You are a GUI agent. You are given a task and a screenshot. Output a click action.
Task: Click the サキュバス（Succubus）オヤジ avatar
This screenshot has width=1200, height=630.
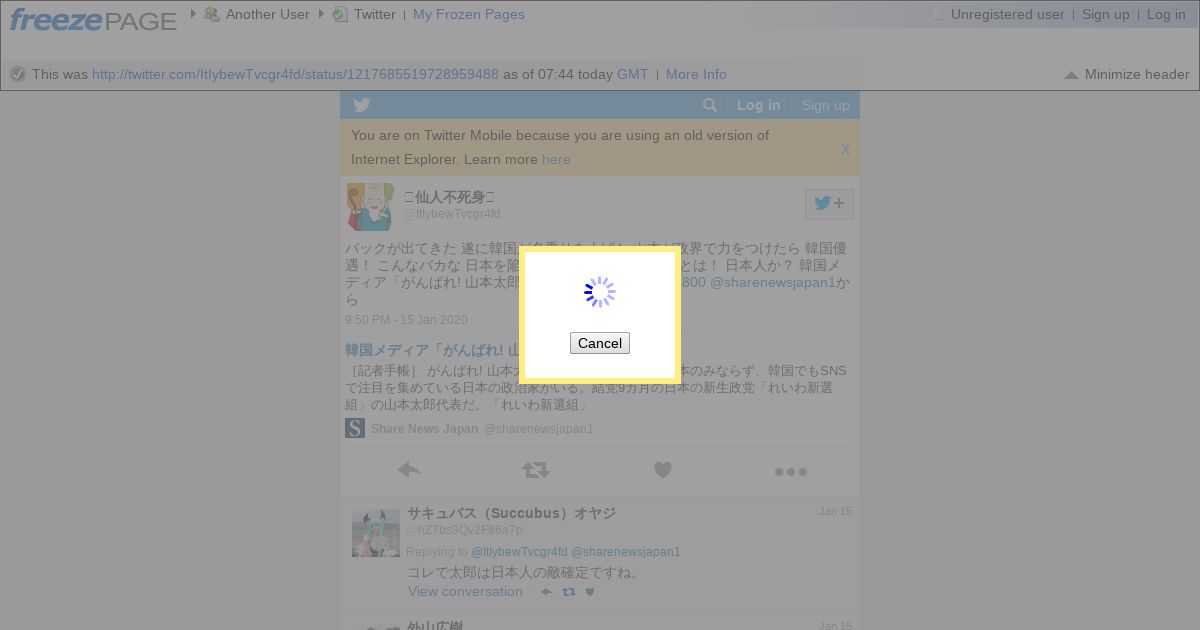click(x=375, y=532)
